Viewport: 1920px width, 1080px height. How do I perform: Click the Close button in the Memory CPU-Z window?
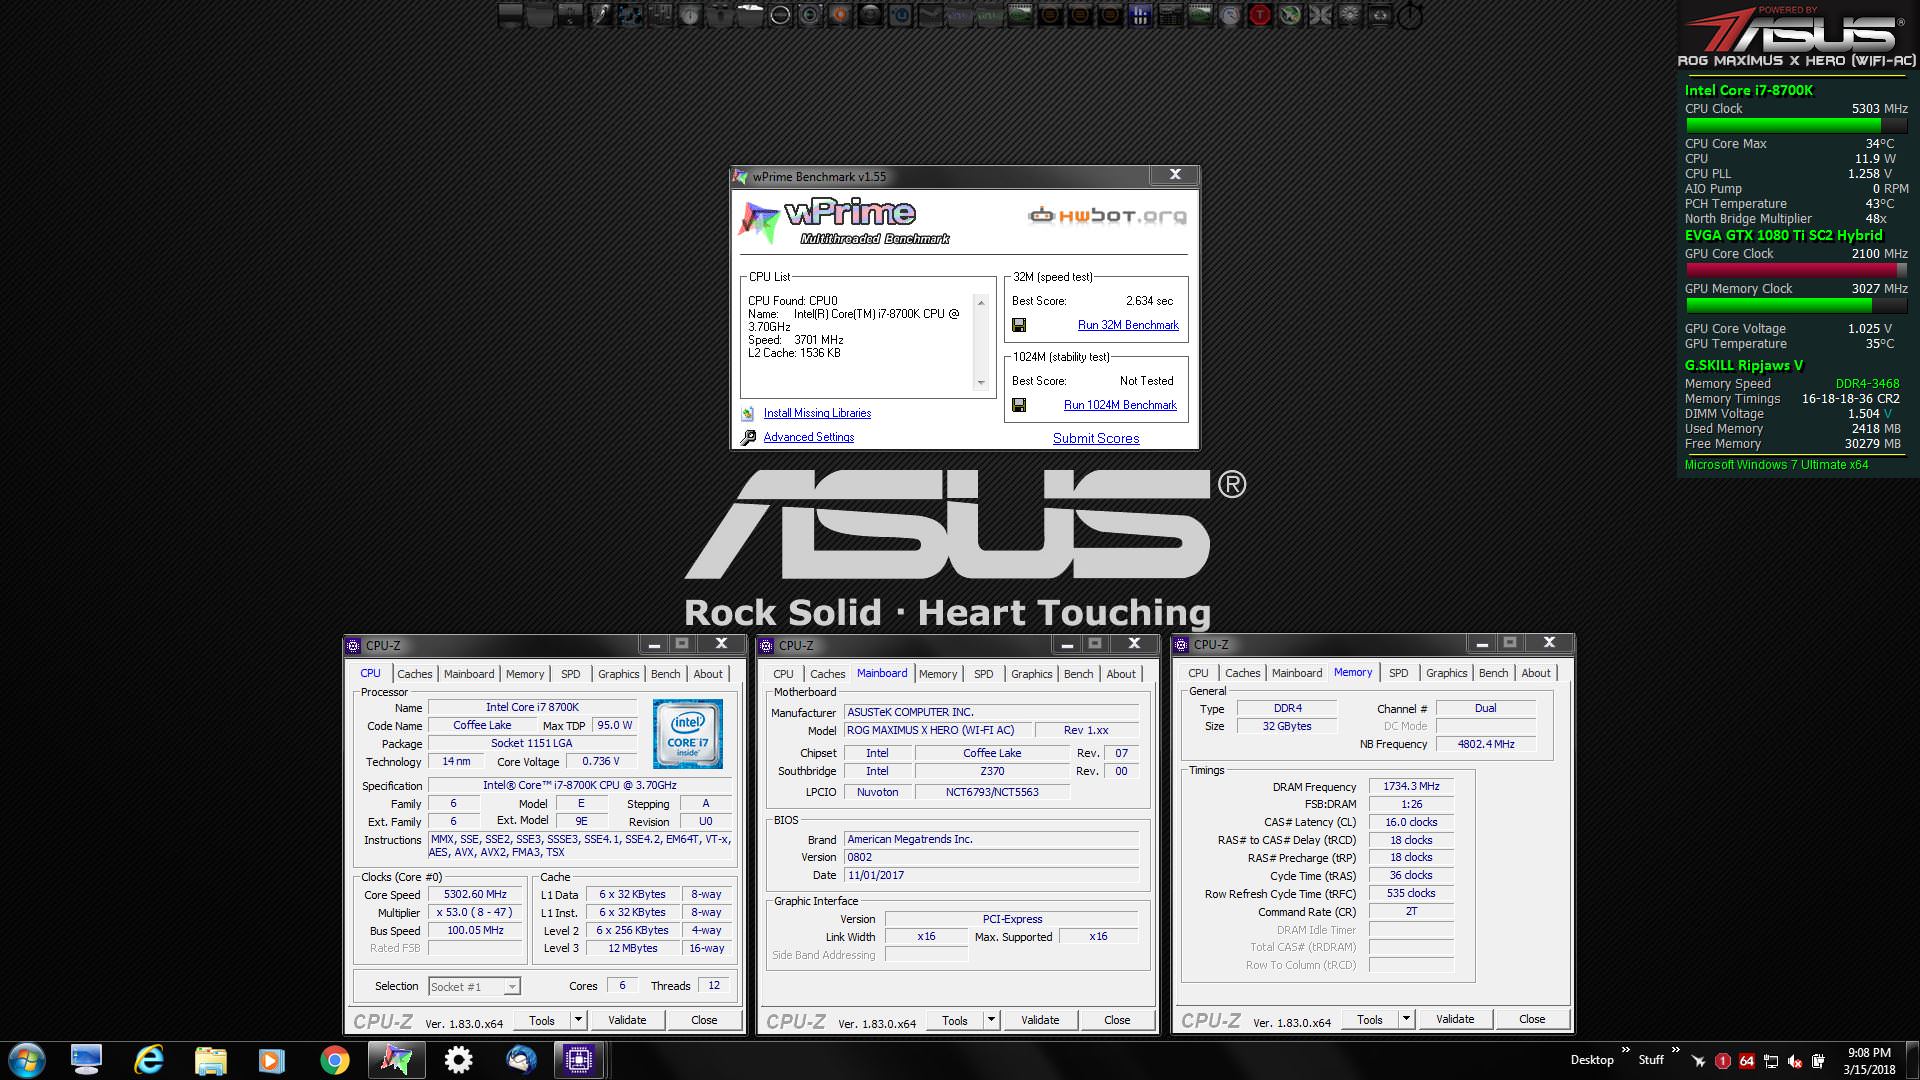[x=1532, y=1019]
